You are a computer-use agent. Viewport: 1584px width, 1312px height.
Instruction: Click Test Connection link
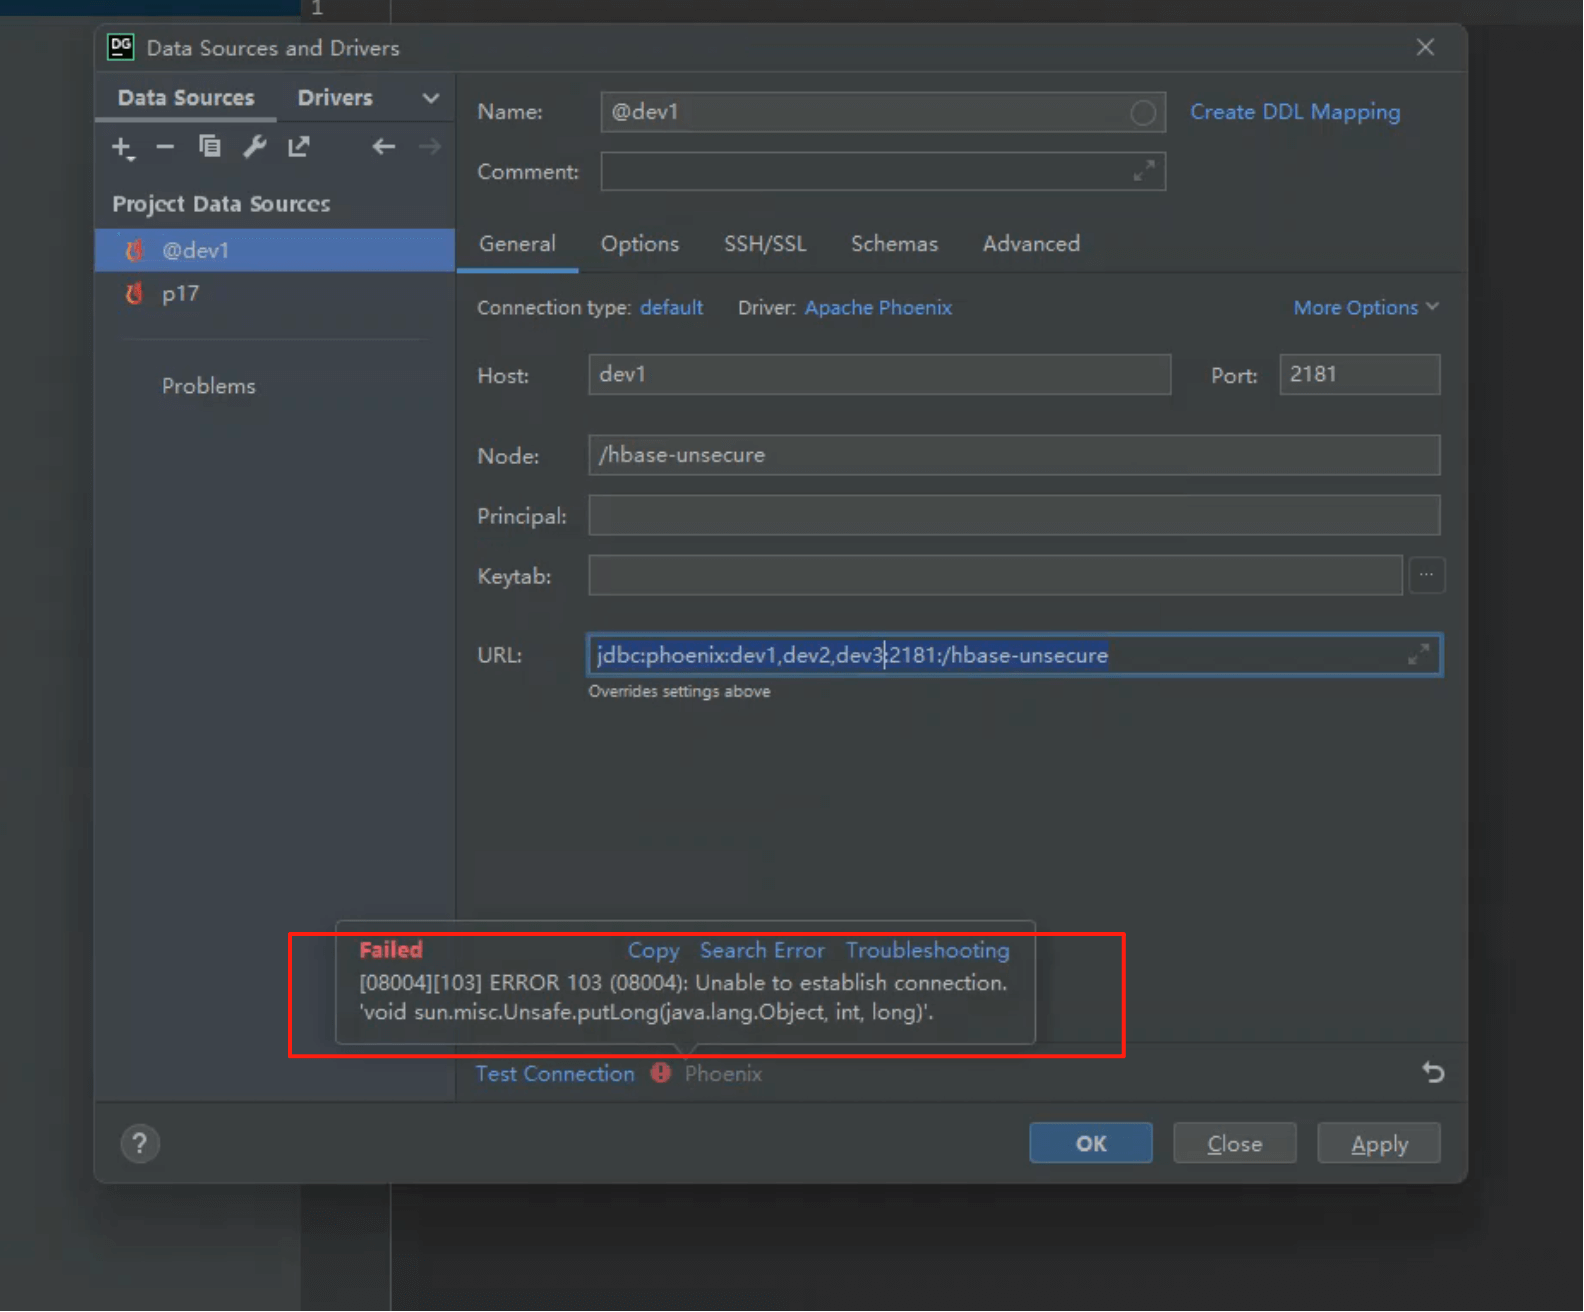pyautogui.click(x=555, y=1073)
